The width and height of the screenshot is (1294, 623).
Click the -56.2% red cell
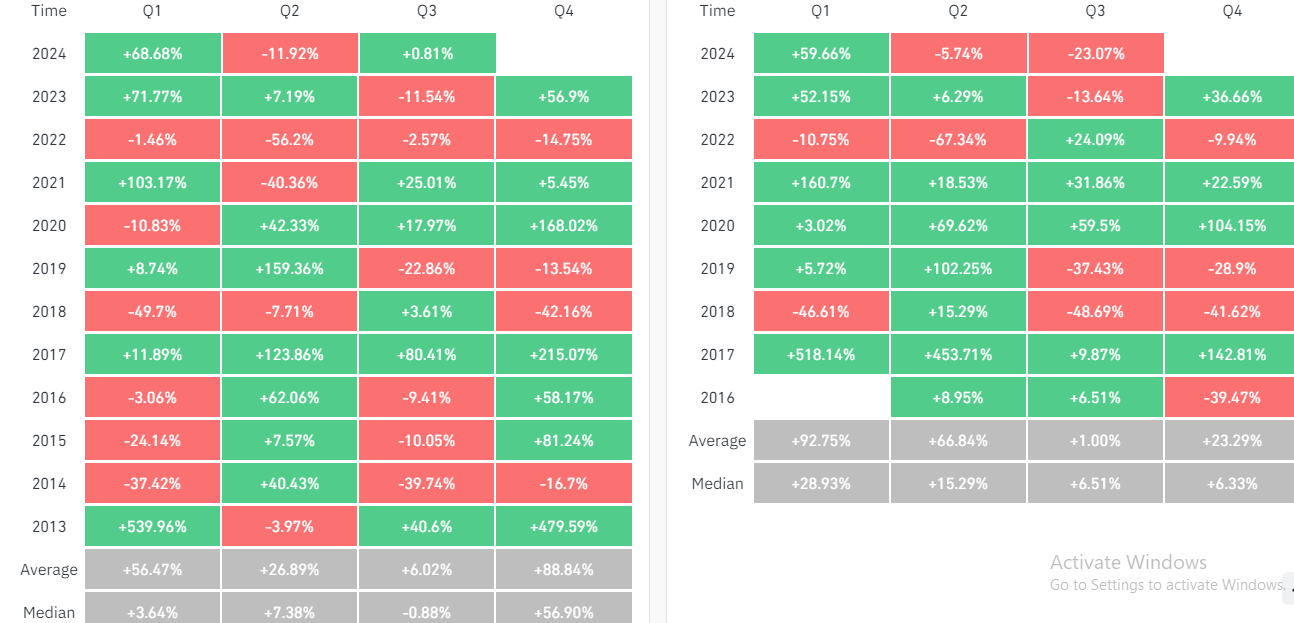coord(290,140)
